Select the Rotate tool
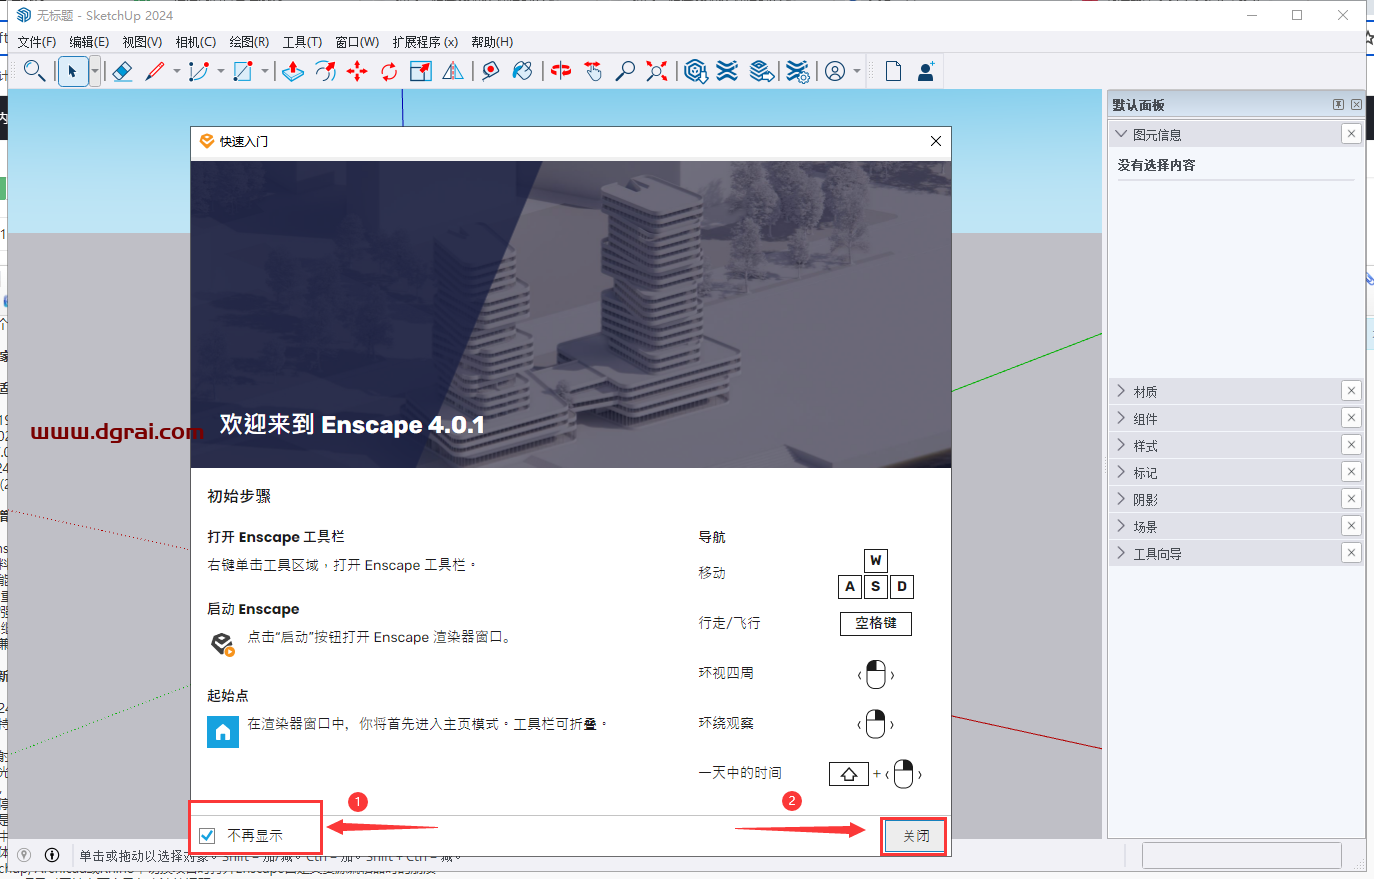 click(x=389, y=71)
